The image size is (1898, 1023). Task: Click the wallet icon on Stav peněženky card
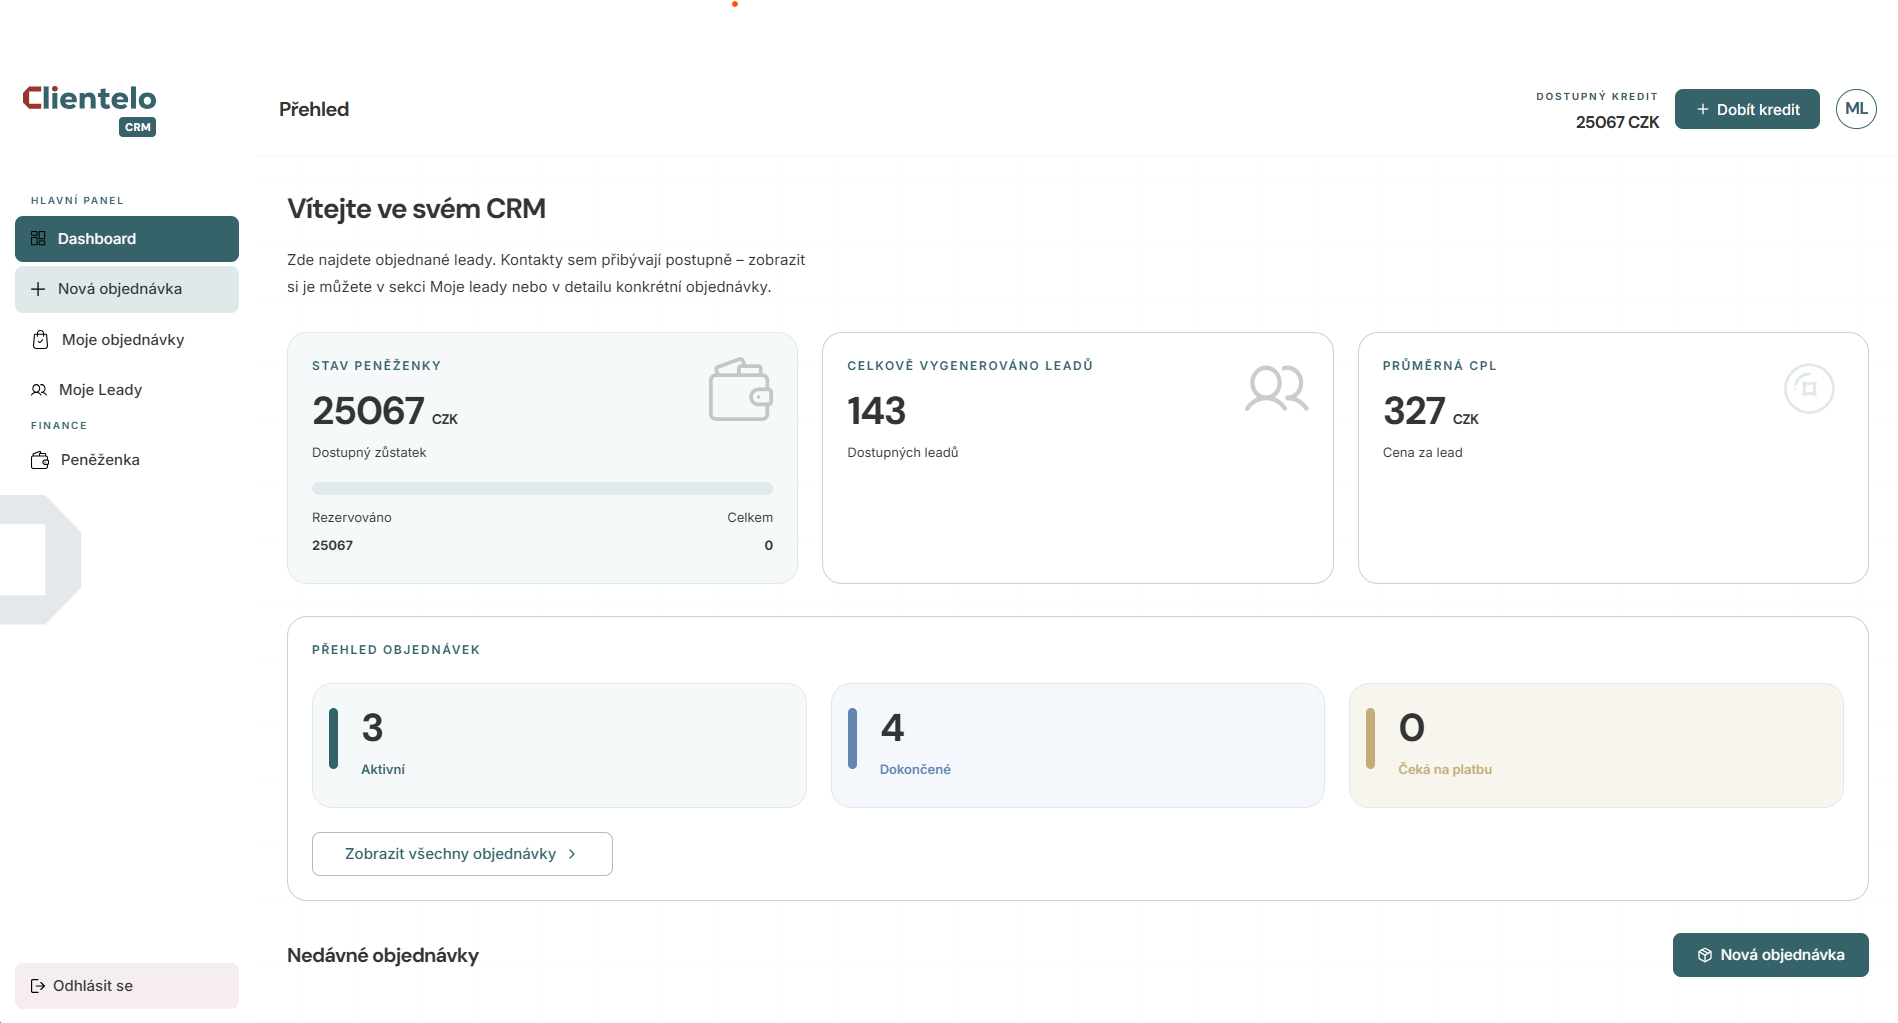point(740,390)
